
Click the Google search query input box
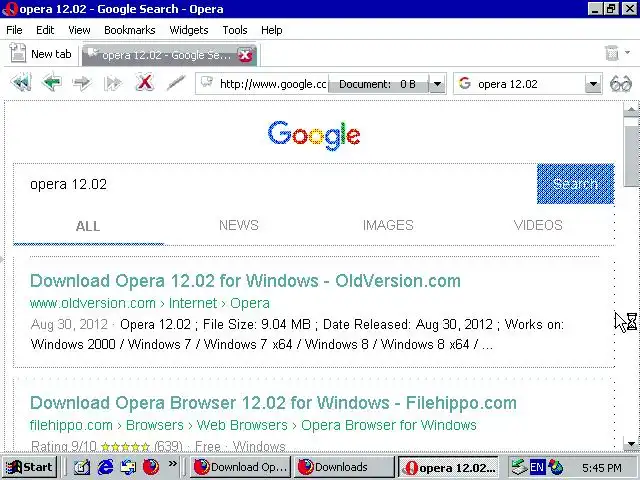275,184
